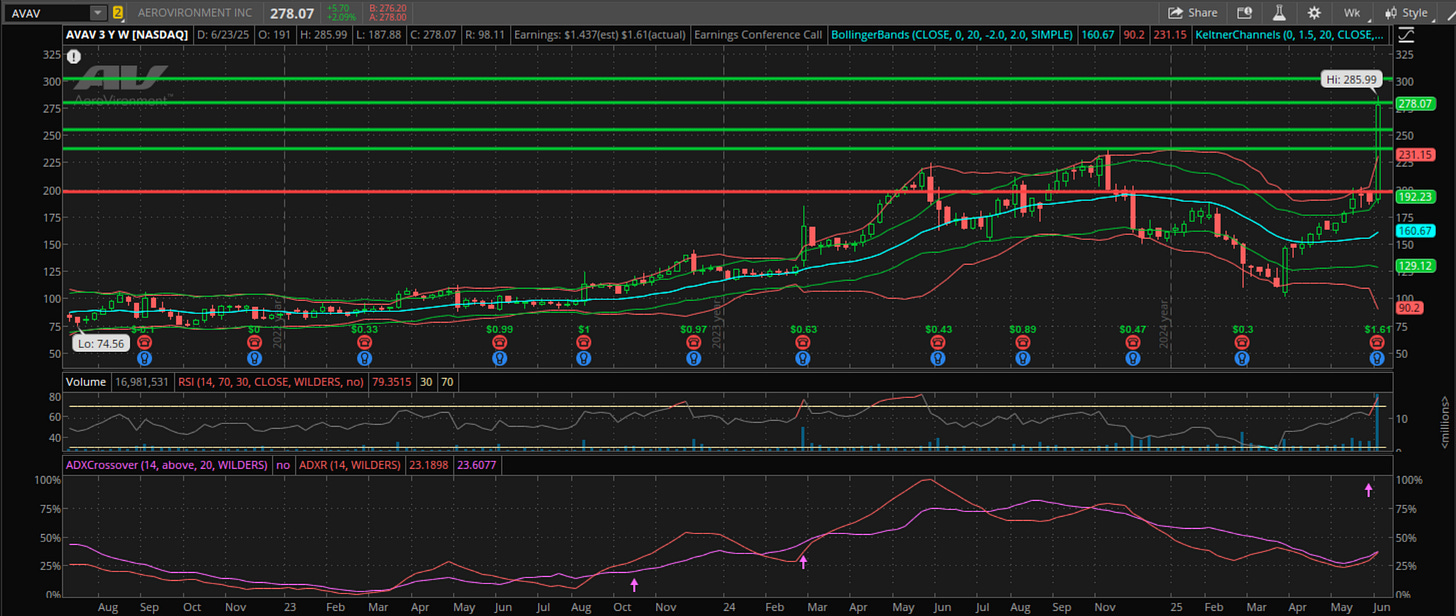Click the blue lightbulb icon below $1.61 earnings
This screenshot has height=616, width=1456.
coord(1377,357)
